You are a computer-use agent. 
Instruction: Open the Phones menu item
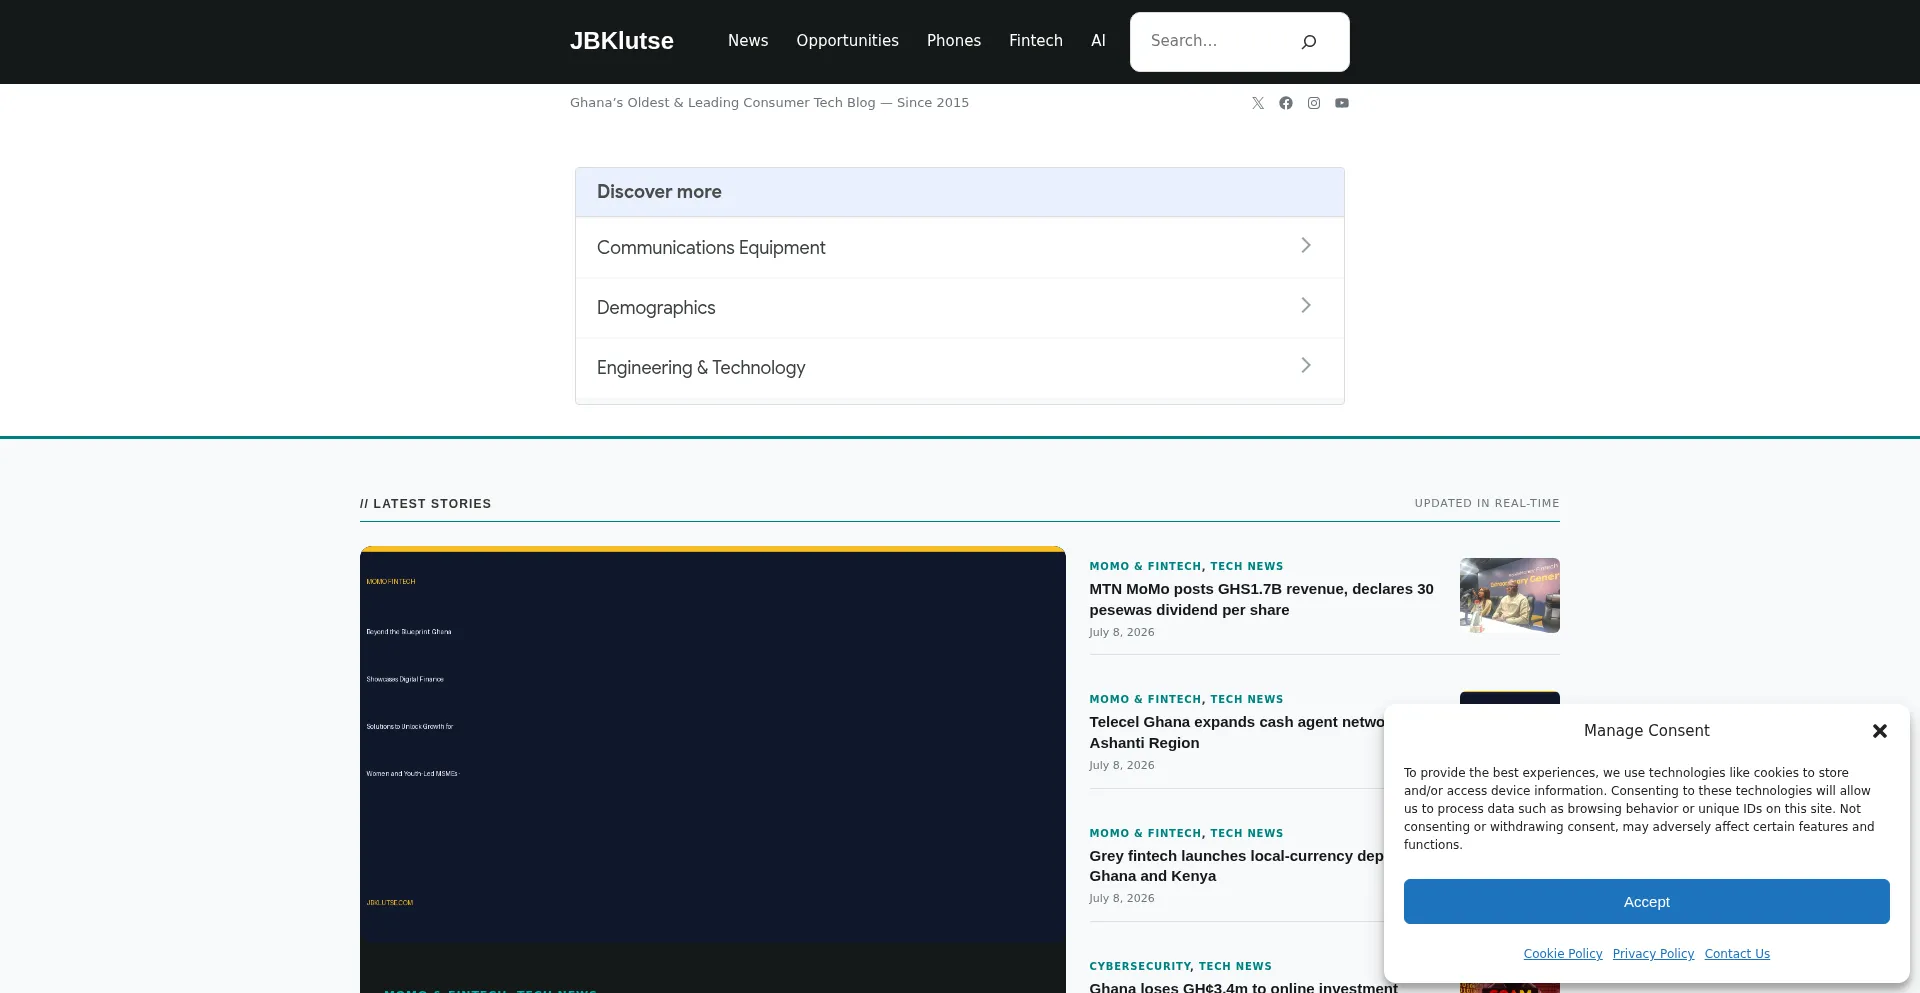954,41
